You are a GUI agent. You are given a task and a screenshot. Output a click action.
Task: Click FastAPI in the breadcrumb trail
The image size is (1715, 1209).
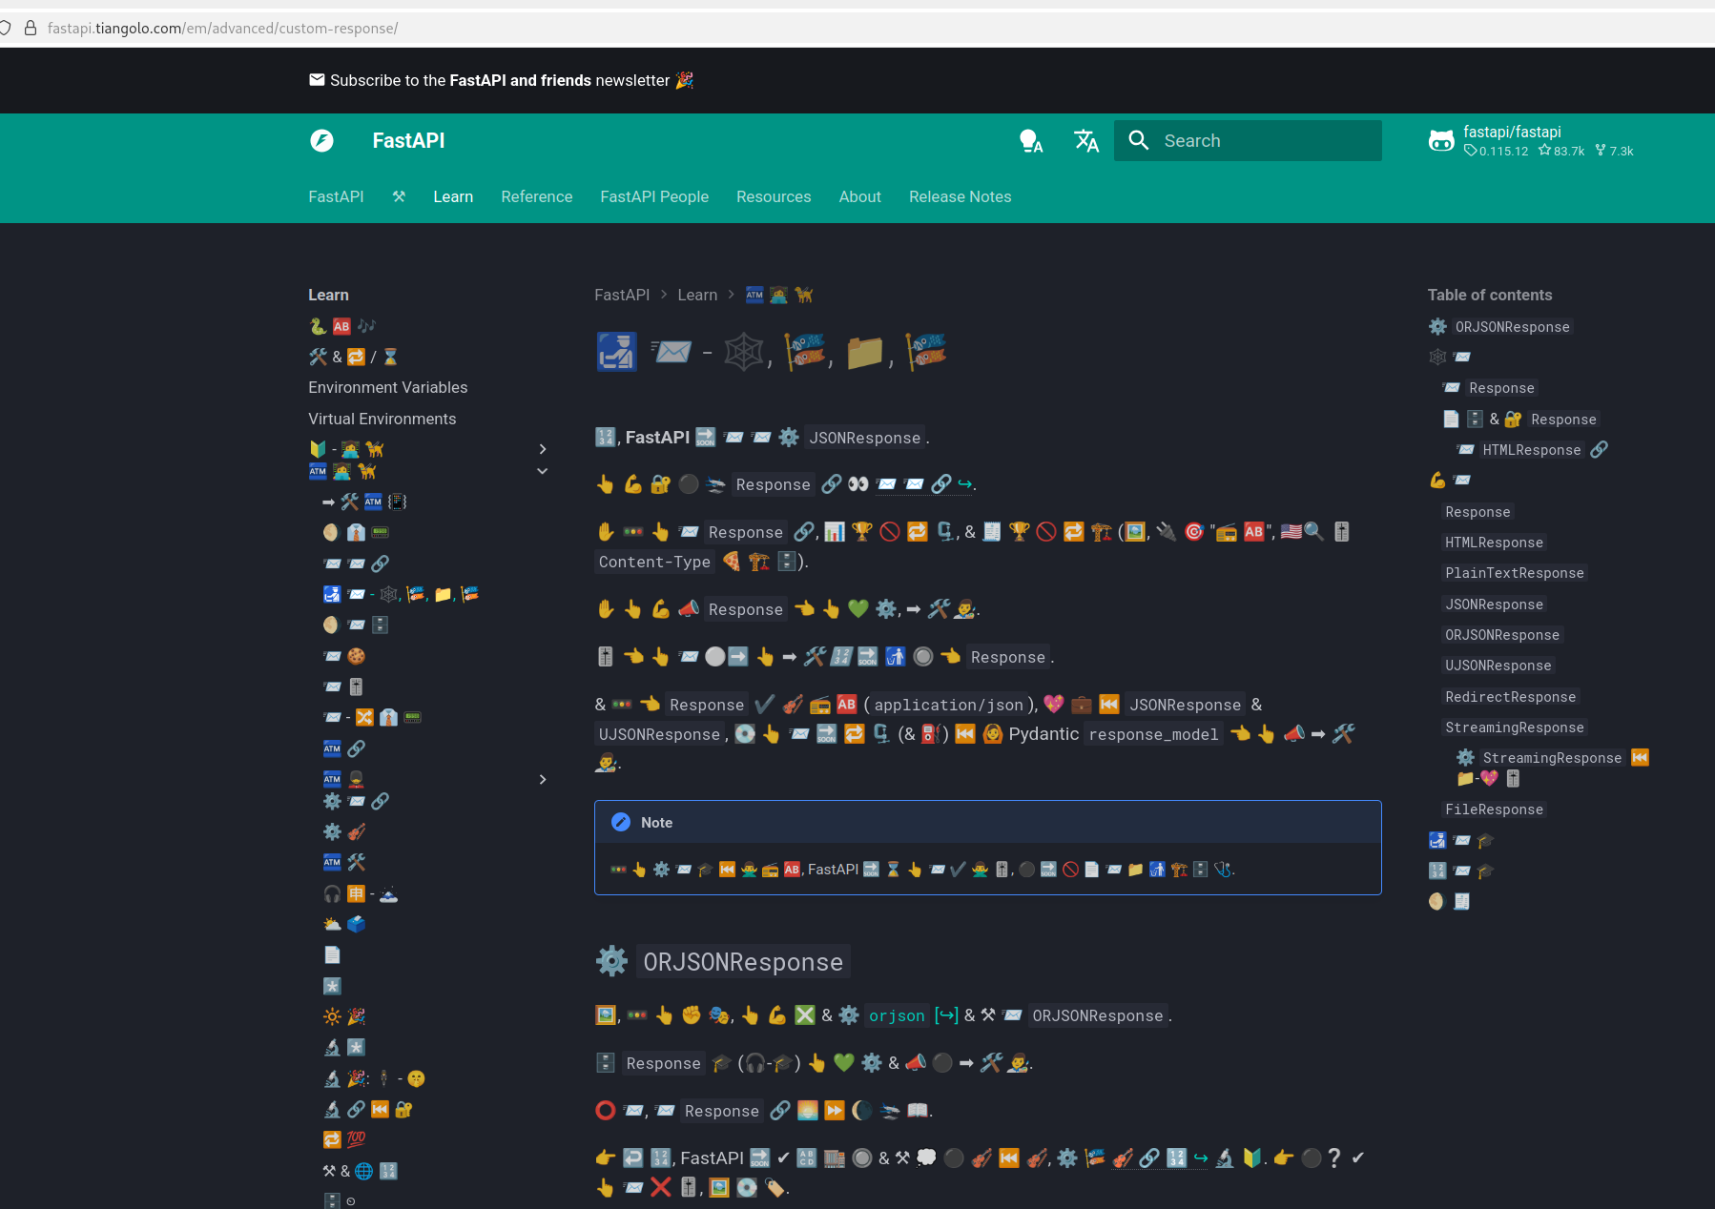tap(622, 295)
